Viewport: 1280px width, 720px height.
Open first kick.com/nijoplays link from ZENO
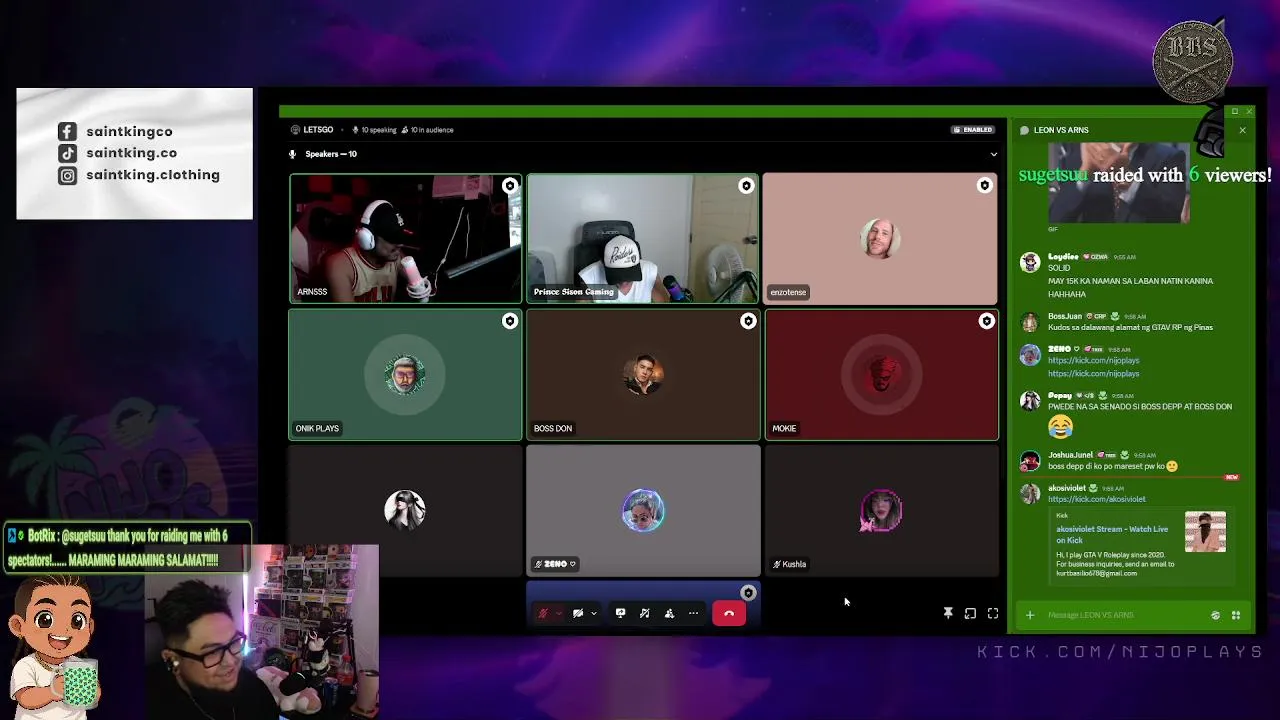[x=1093, y=360]
